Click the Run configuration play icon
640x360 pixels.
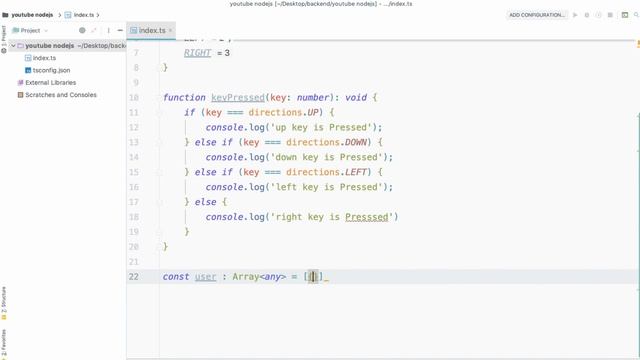[575, 15]
